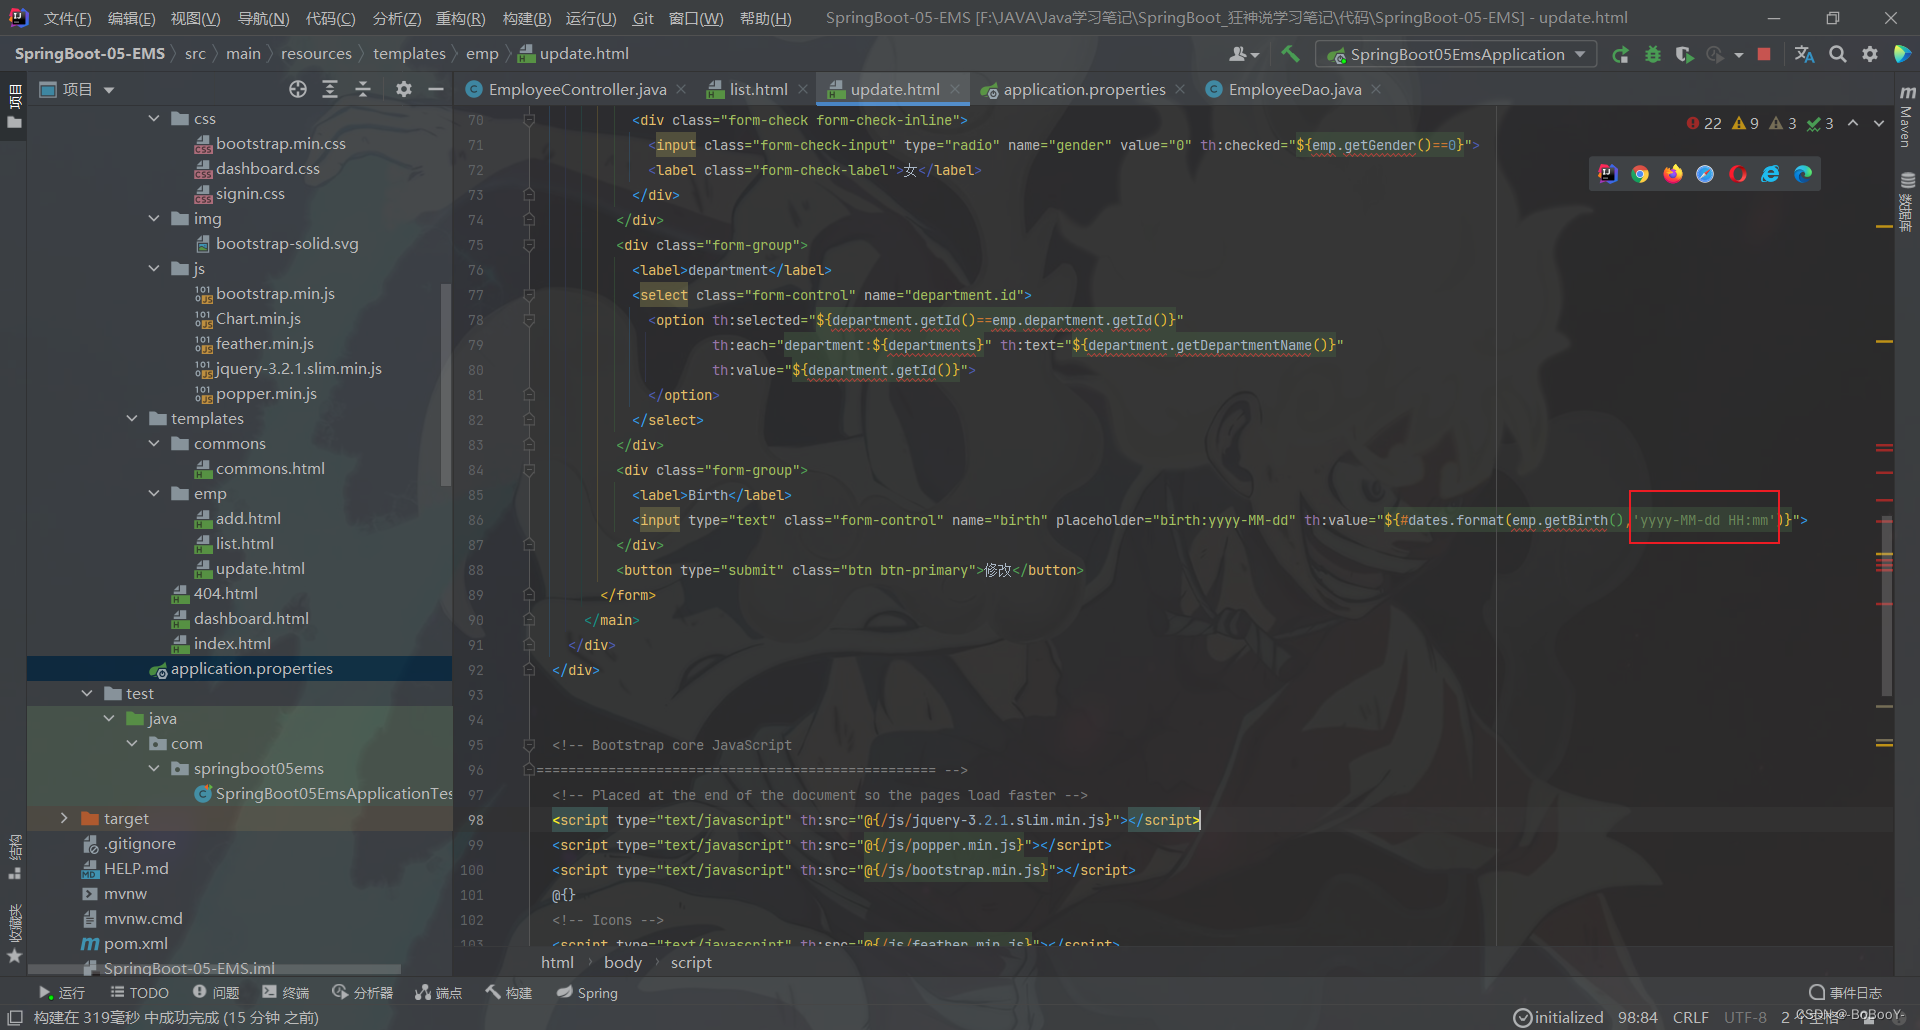Open page in Edge browser
1920x1030 pixels.
[x=1803, y=174]
